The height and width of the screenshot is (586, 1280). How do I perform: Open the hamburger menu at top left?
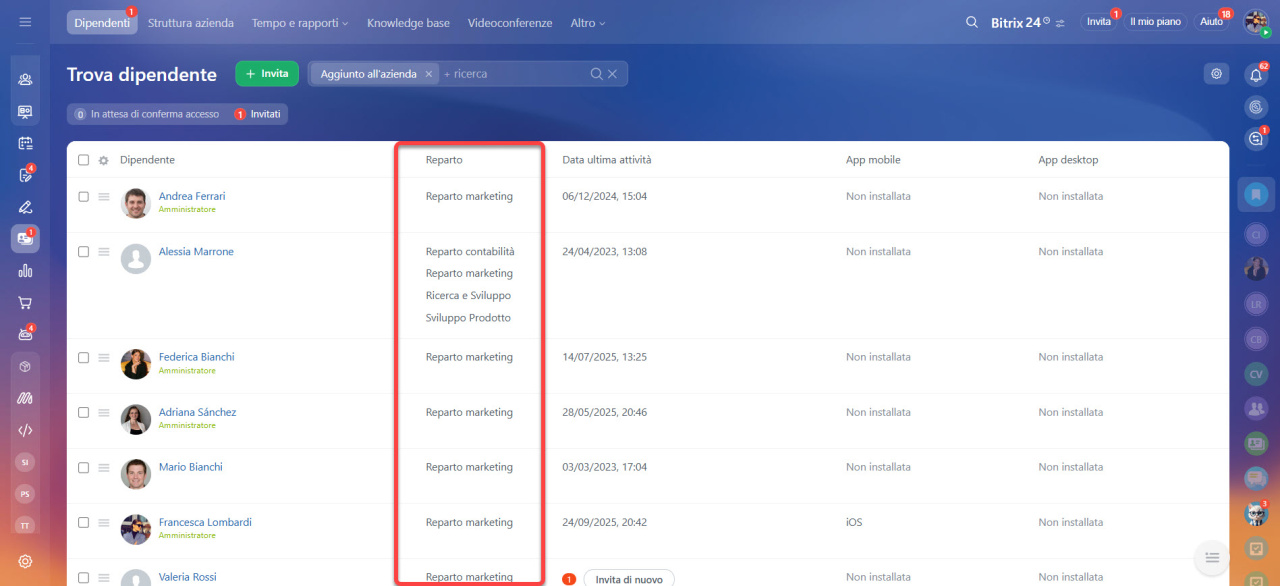click(x=25, y=22)
